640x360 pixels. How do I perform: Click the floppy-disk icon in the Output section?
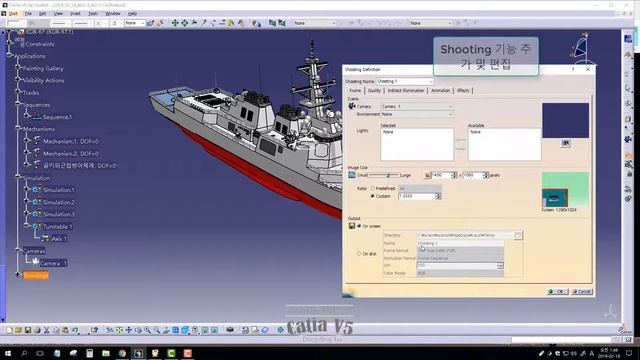tap(352, 226)
